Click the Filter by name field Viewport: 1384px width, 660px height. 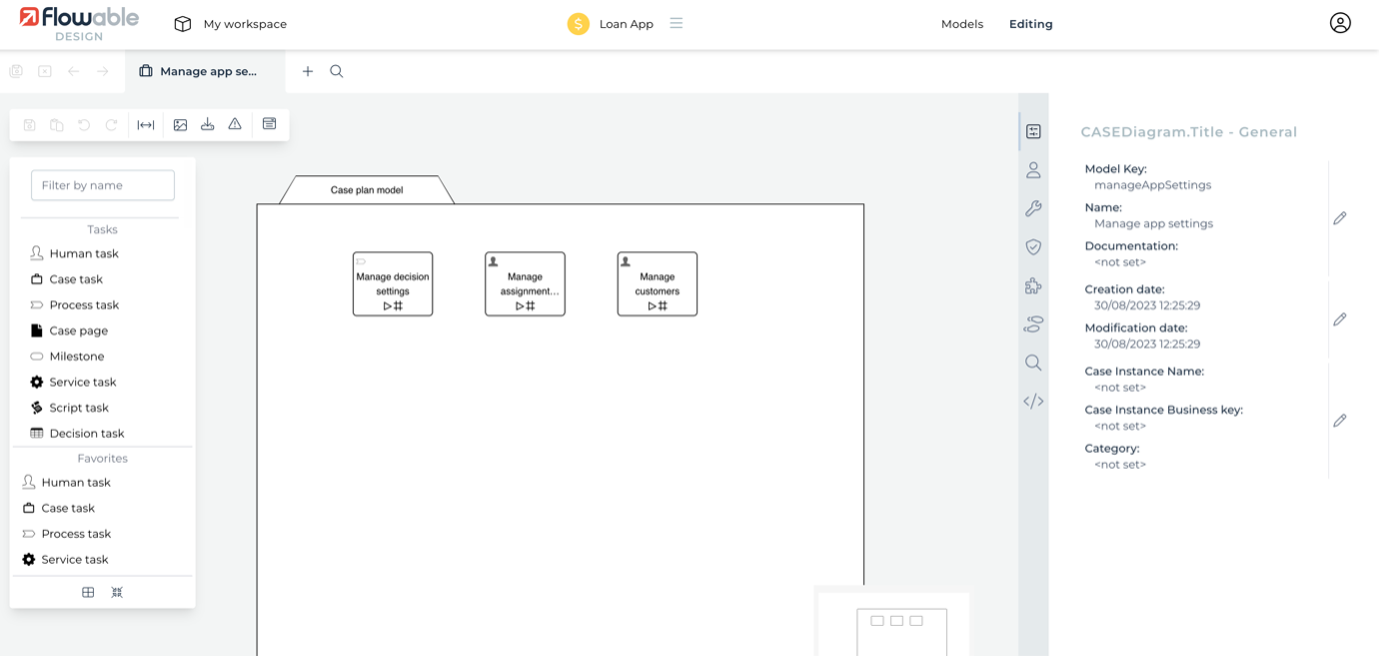click(103, 185)
